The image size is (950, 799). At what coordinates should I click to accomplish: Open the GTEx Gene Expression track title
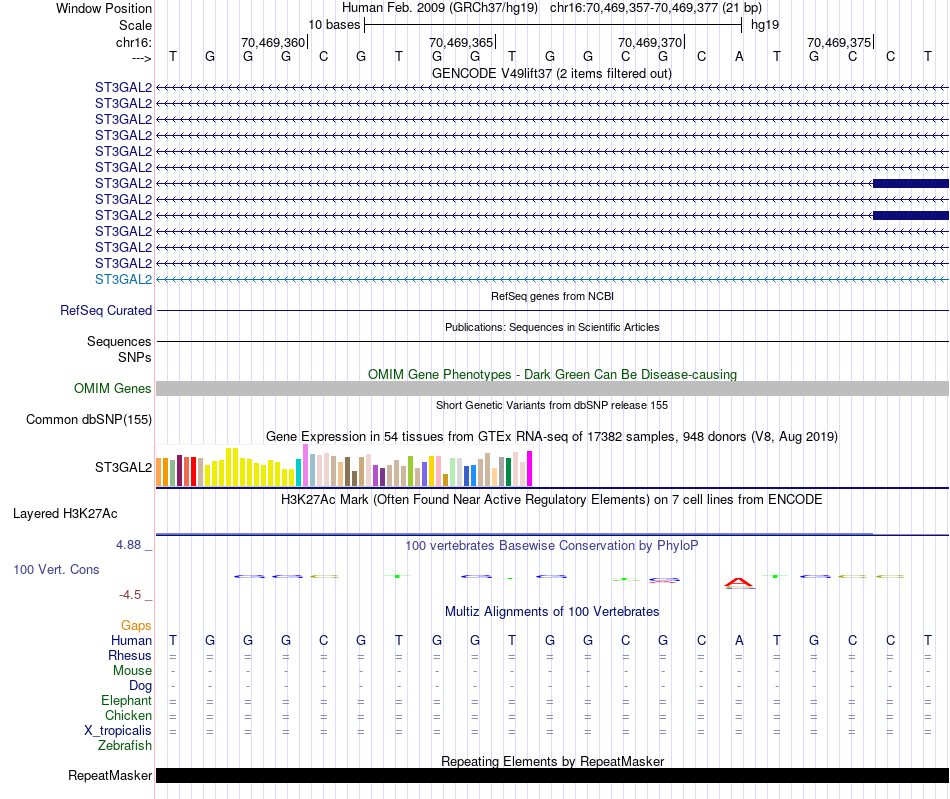tap(552, 437)
